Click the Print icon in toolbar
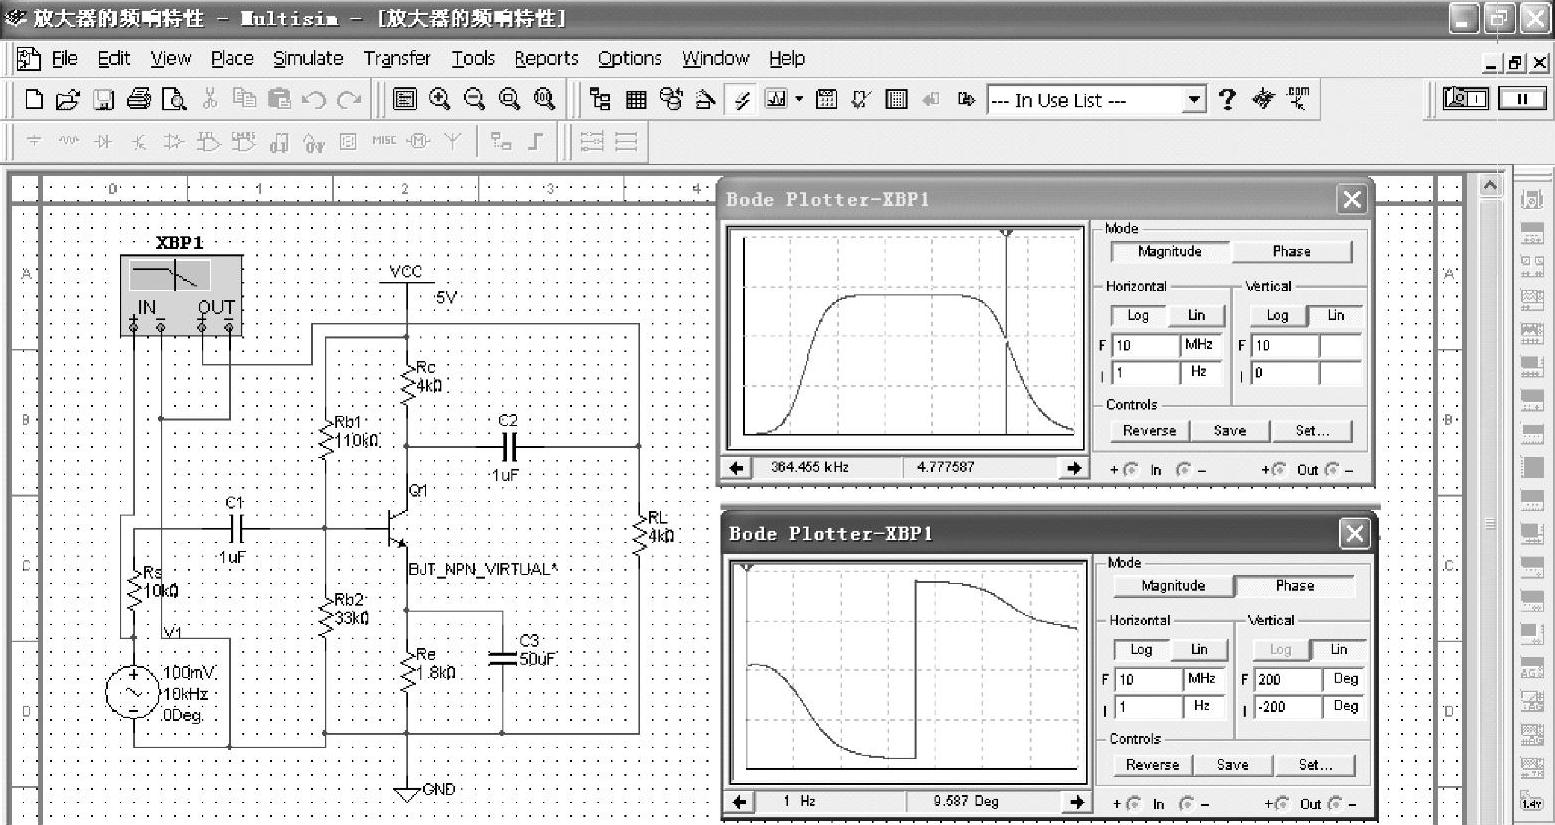The width and height of the screenshot is (1555, 825). point(139,99)
